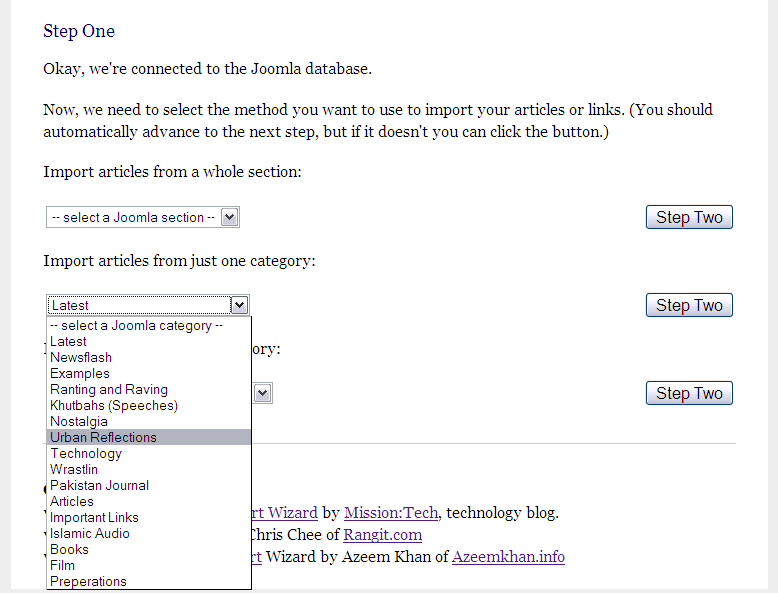
Task: Open the Azeemkhan.info link
Action: point(508,556)
